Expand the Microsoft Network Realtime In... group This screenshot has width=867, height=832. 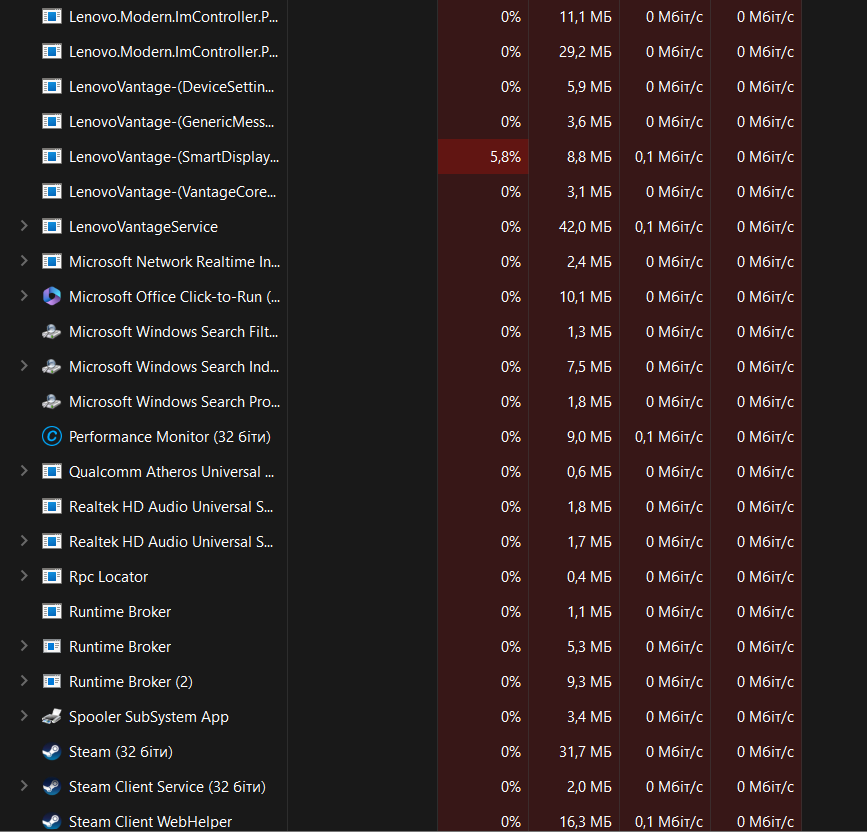point(24,261)
